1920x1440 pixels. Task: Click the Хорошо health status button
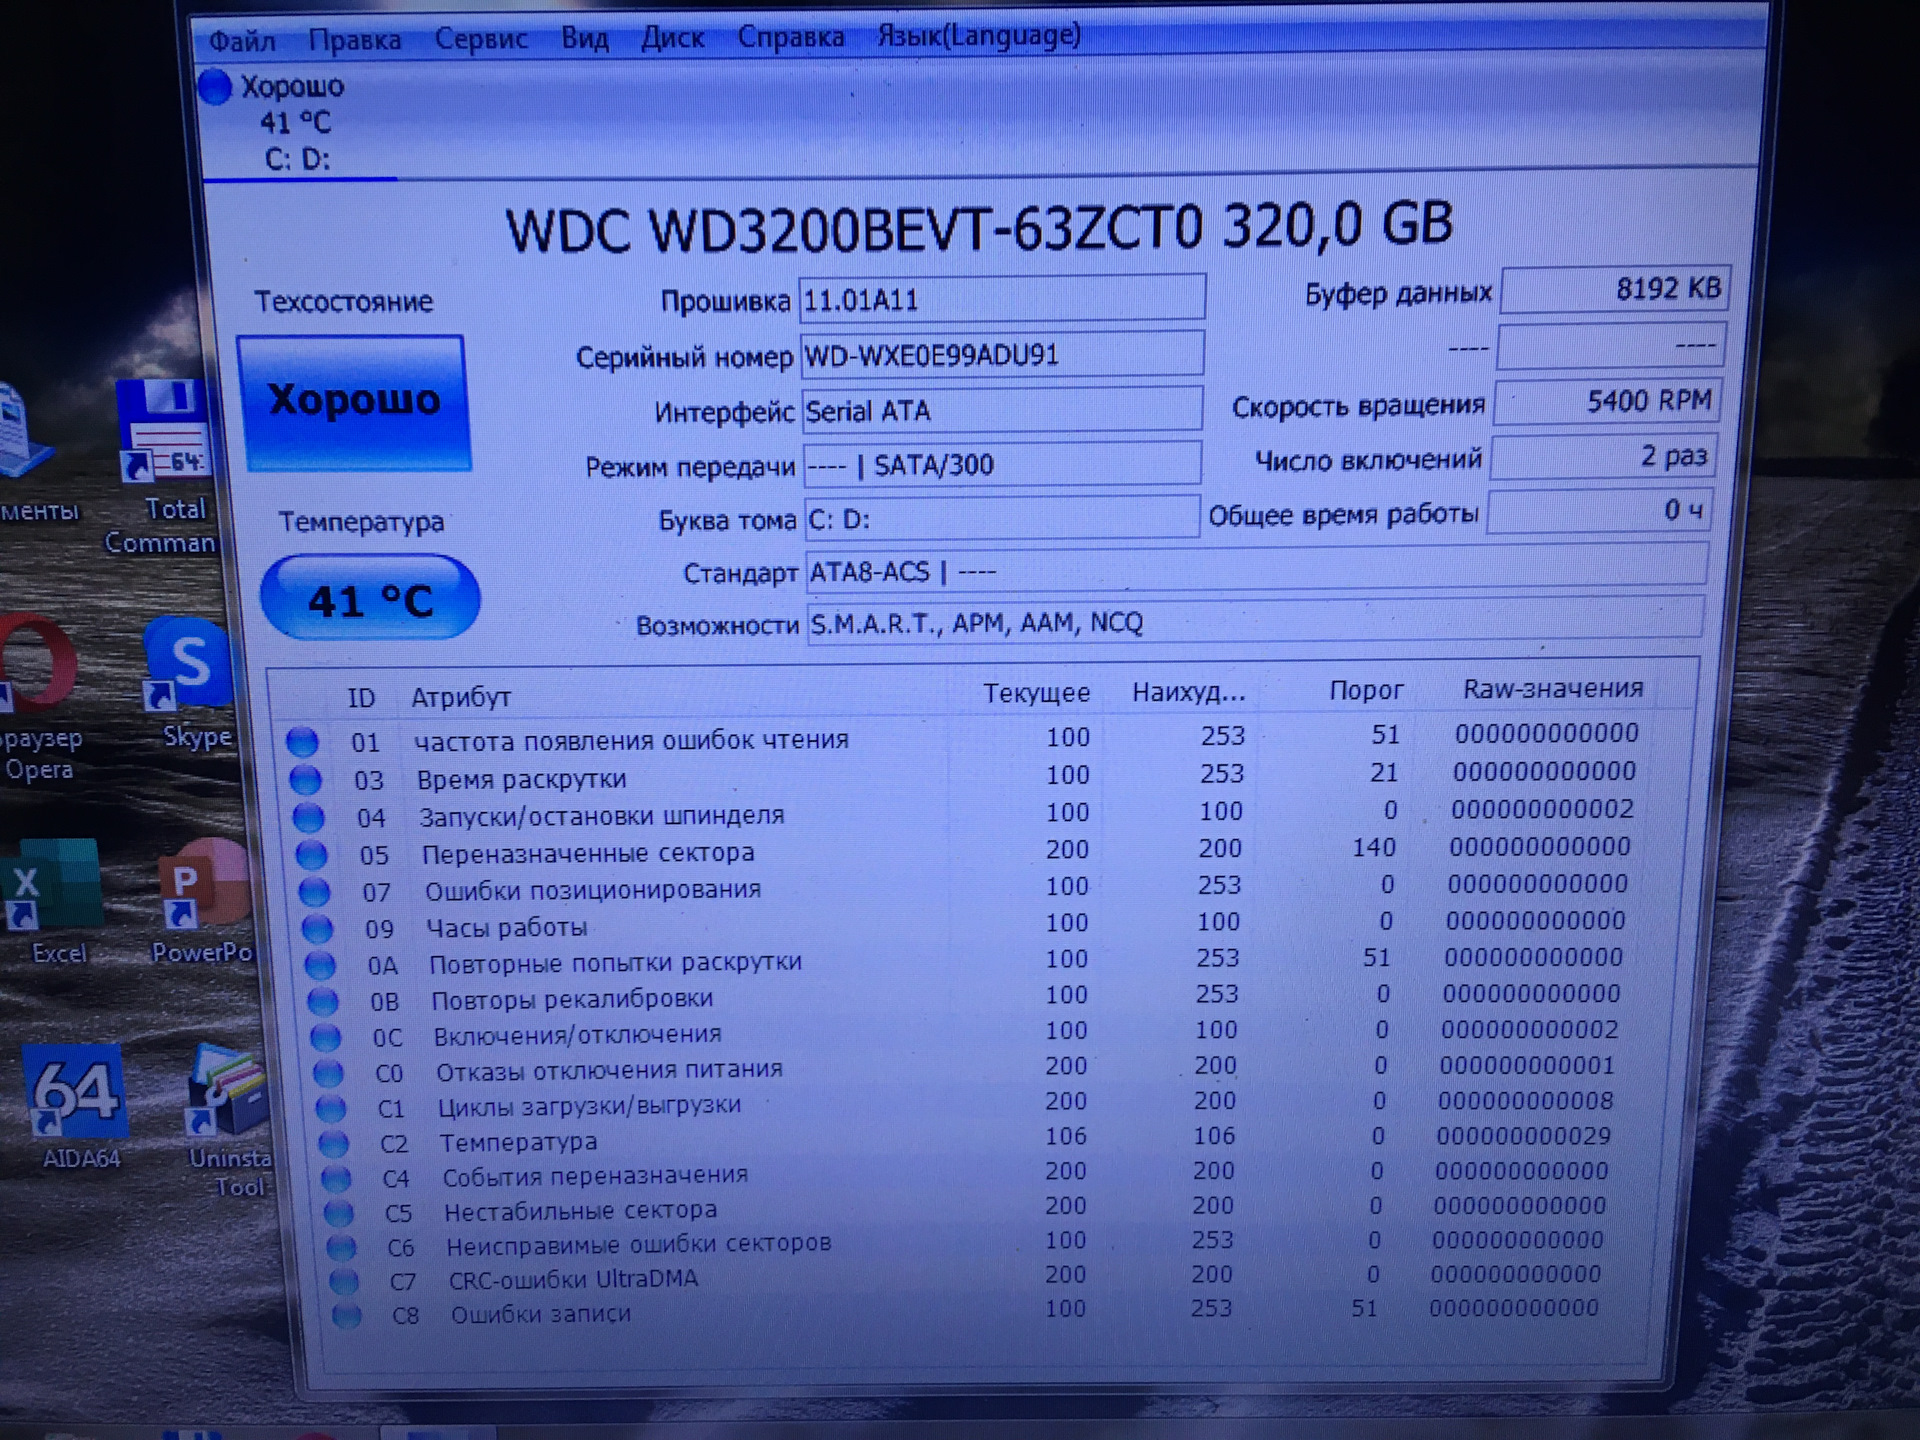(354, 401)
